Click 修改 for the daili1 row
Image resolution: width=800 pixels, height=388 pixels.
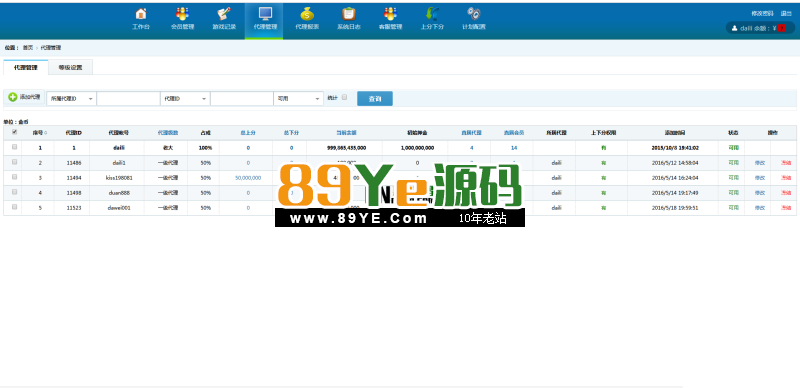tap(760, 163)
